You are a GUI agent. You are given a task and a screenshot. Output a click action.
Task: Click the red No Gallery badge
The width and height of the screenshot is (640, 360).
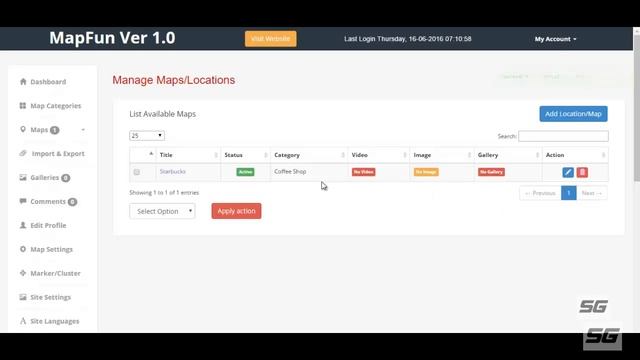(x=491, y=172)
